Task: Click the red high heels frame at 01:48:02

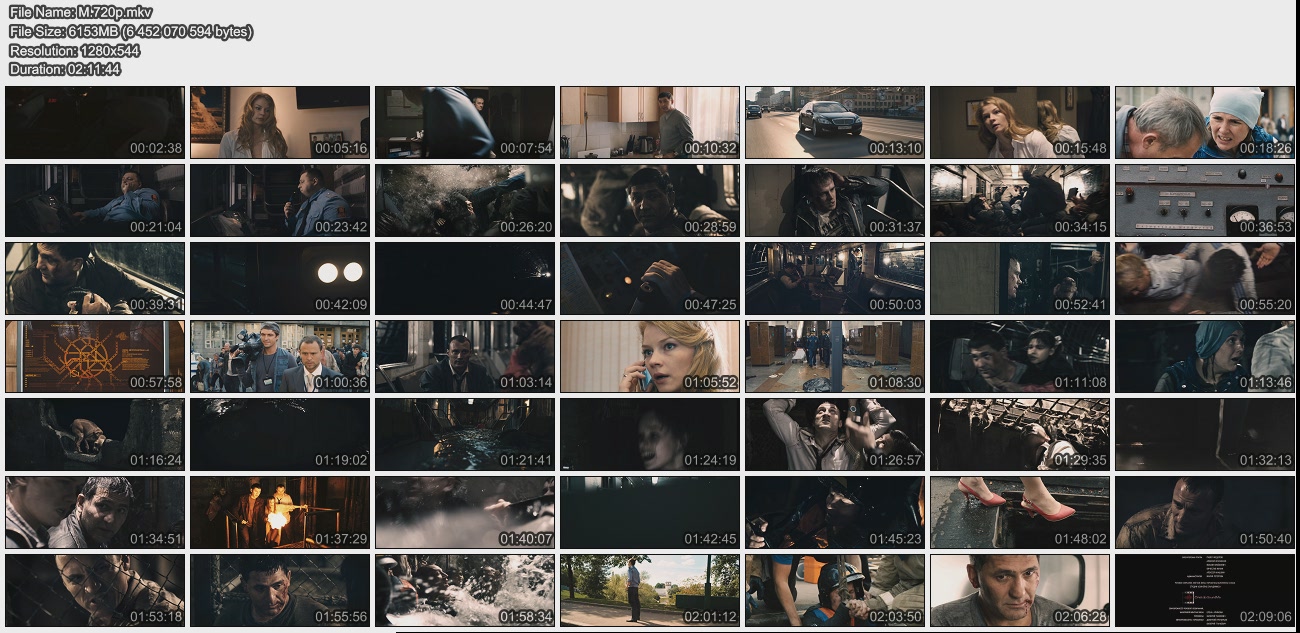Action: 1019,512
